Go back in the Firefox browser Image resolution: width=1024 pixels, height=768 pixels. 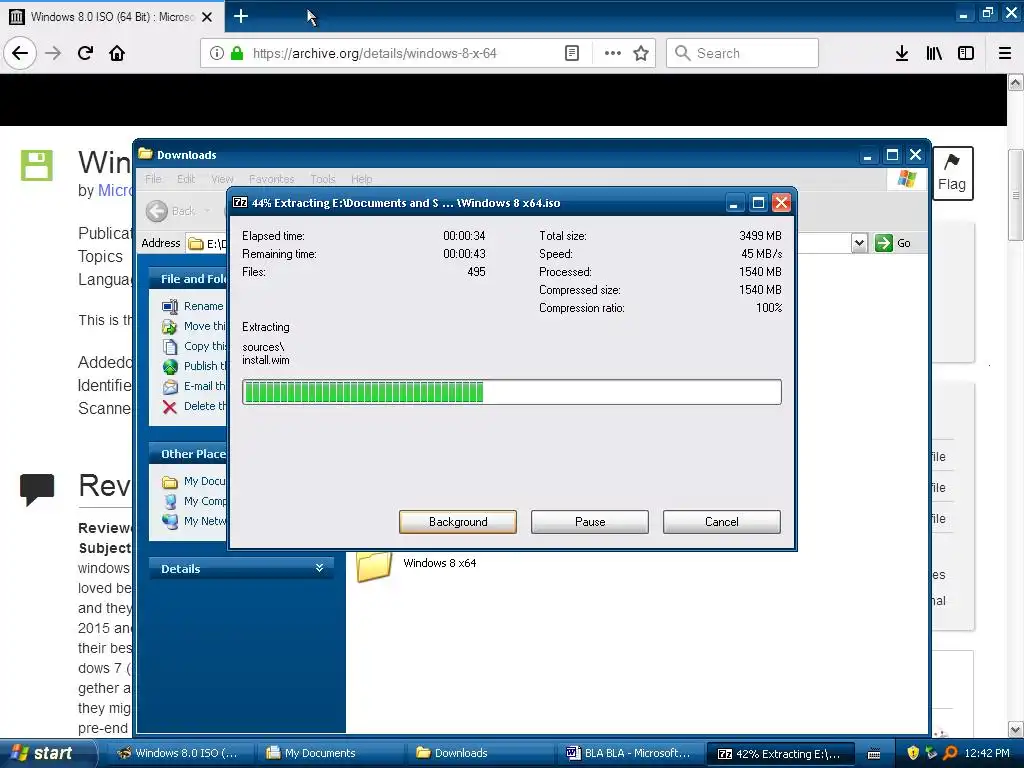pyautogui.click(x=20, y=53)
